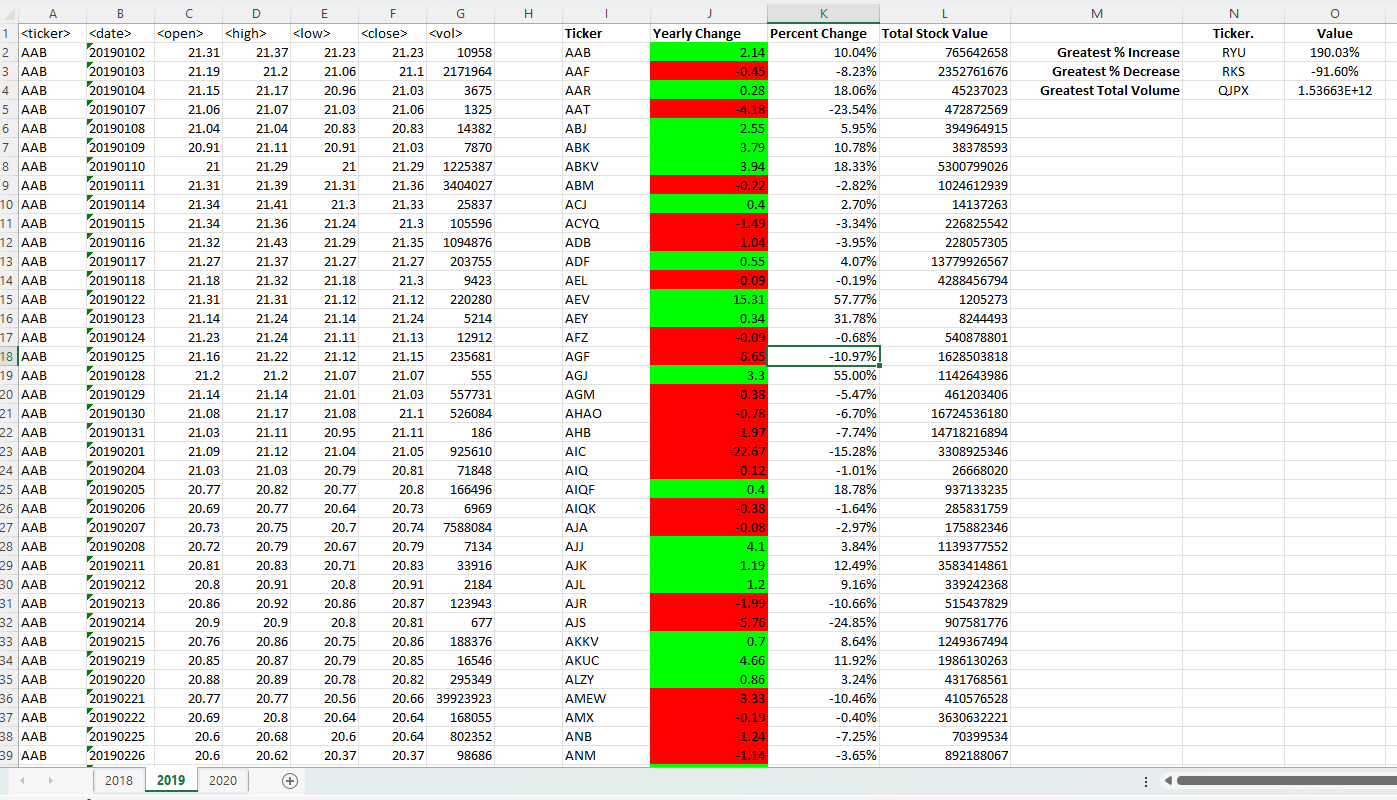1397x800 pixels.
Task: Click the Select All corner triangle
Action: pyautogui.click(x=9, y=13)
